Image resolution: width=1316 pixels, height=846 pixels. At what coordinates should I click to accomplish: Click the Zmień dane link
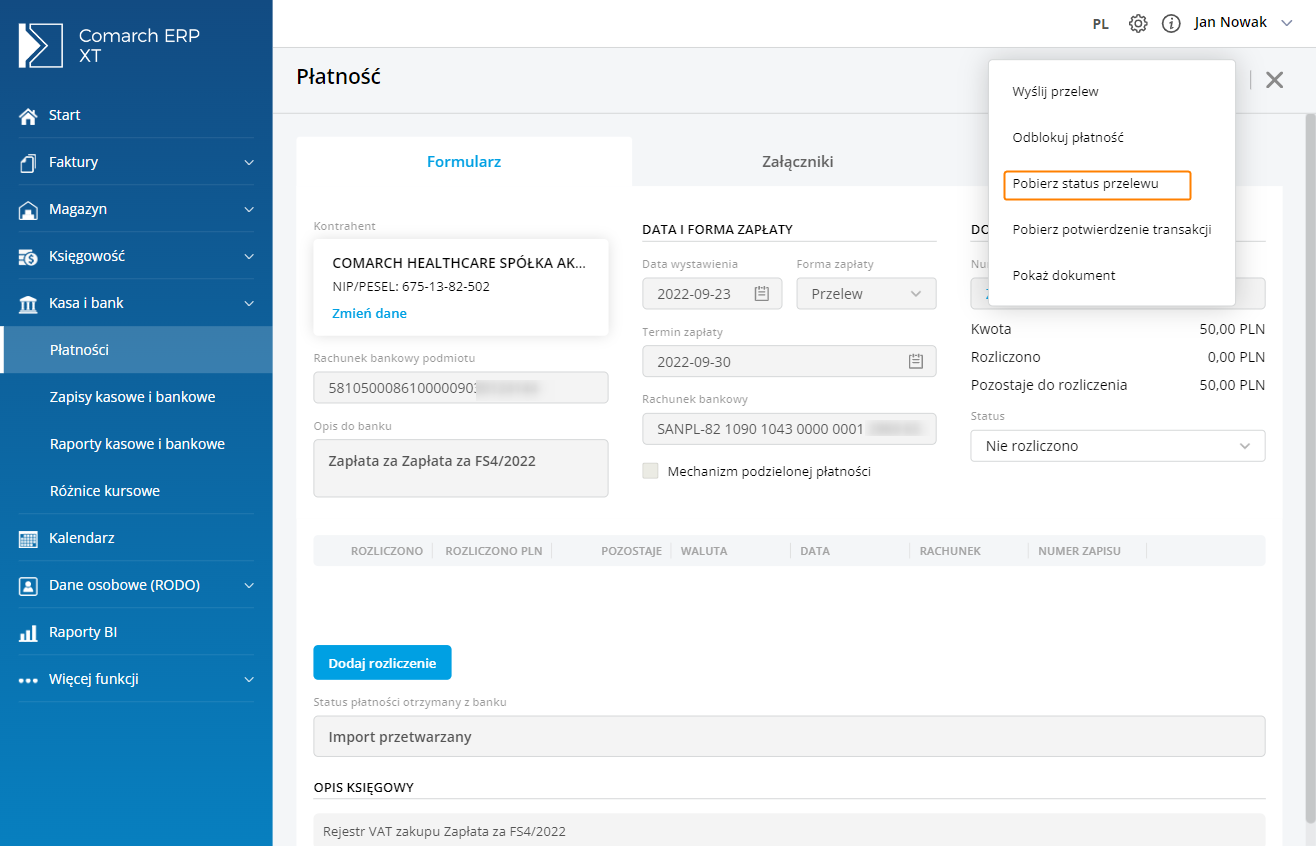coord(369,313)
